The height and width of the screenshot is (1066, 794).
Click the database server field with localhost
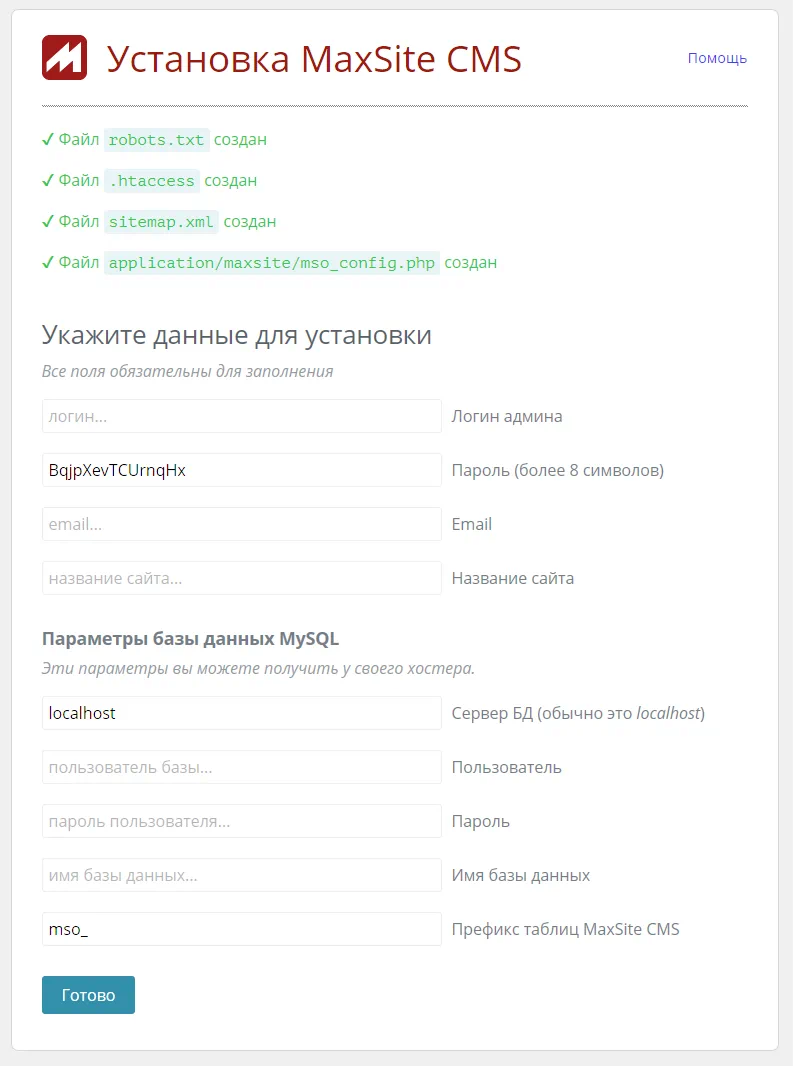[x=242, y=713]
